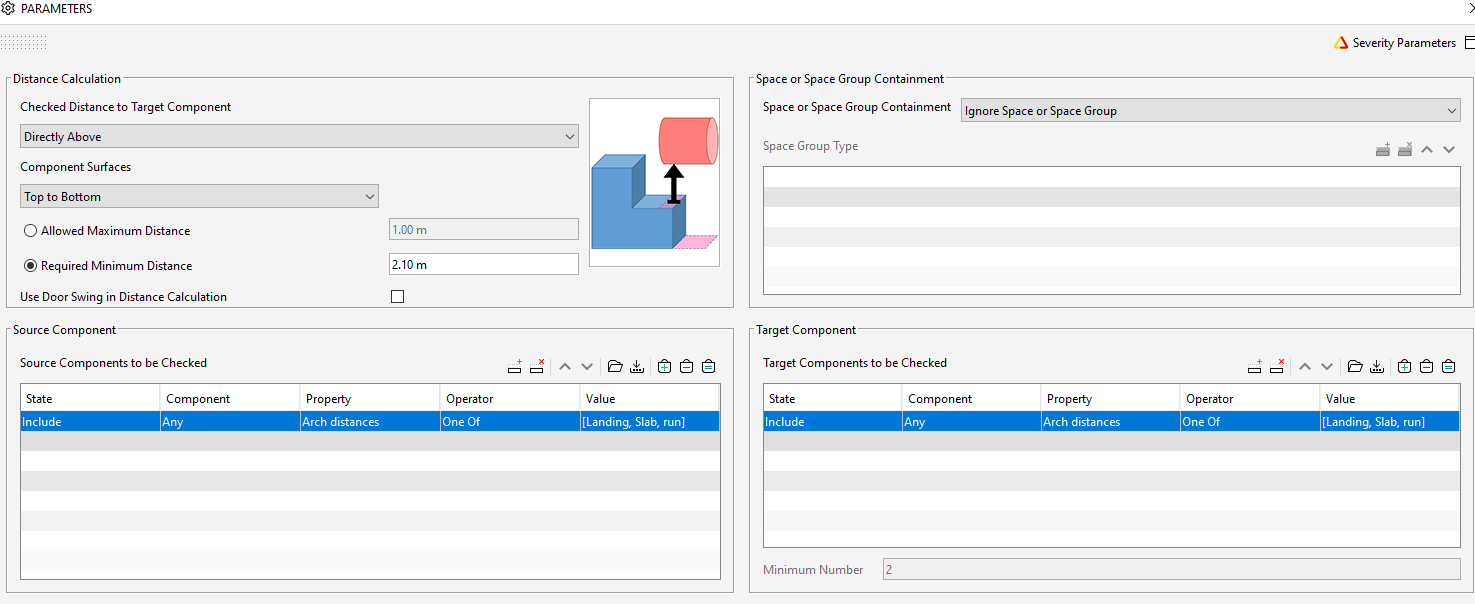
Task: Sort Source table by Component column
Action: click(230, 398)
